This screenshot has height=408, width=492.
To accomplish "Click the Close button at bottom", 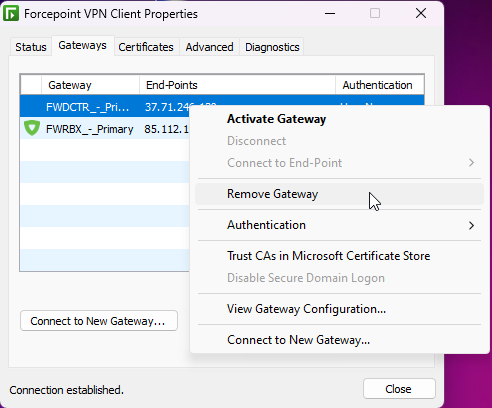I will (399, 389).
